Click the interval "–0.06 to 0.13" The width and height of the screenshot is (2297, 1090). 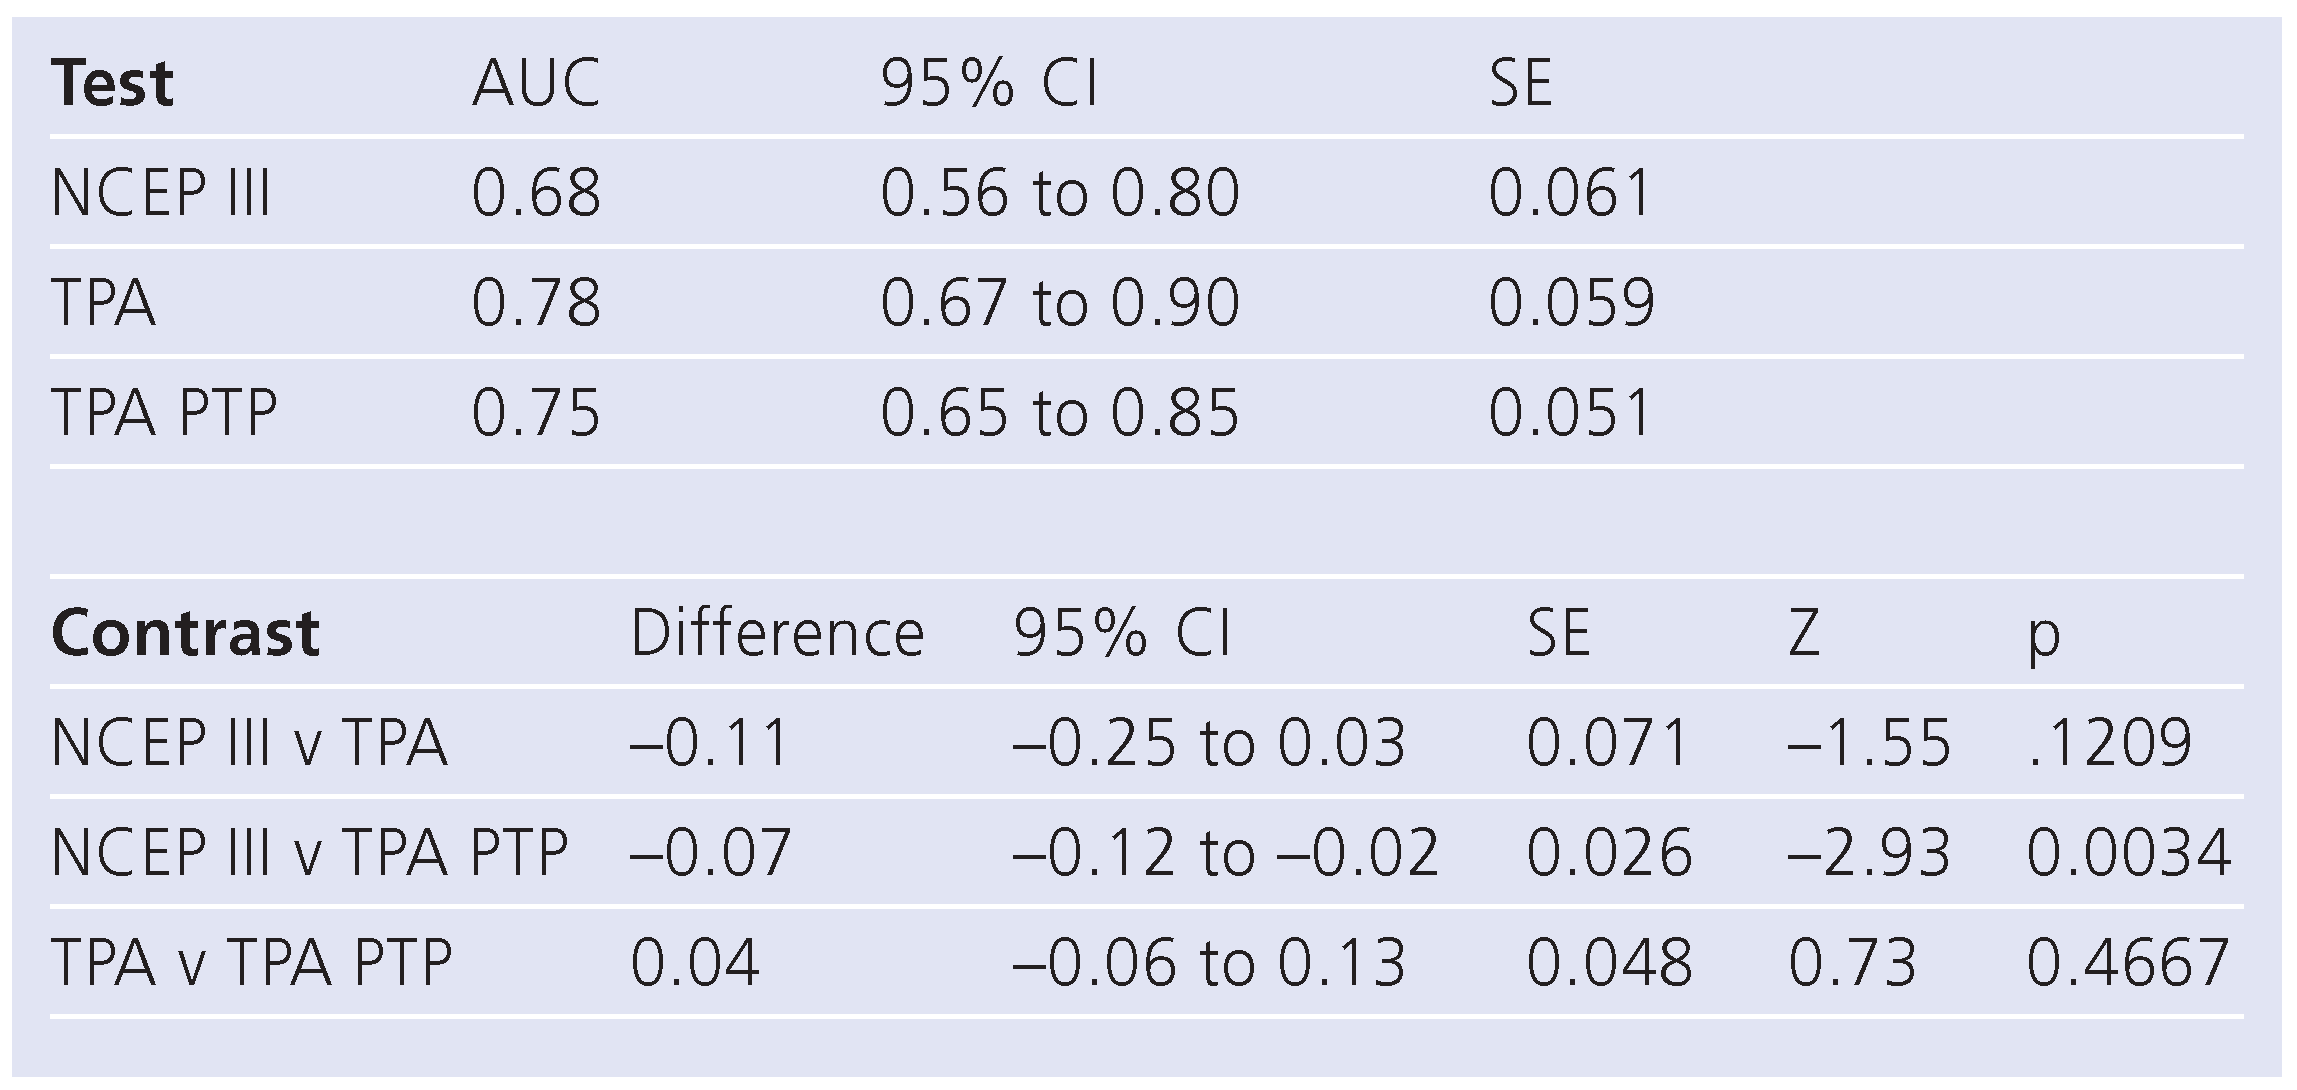1208,963
